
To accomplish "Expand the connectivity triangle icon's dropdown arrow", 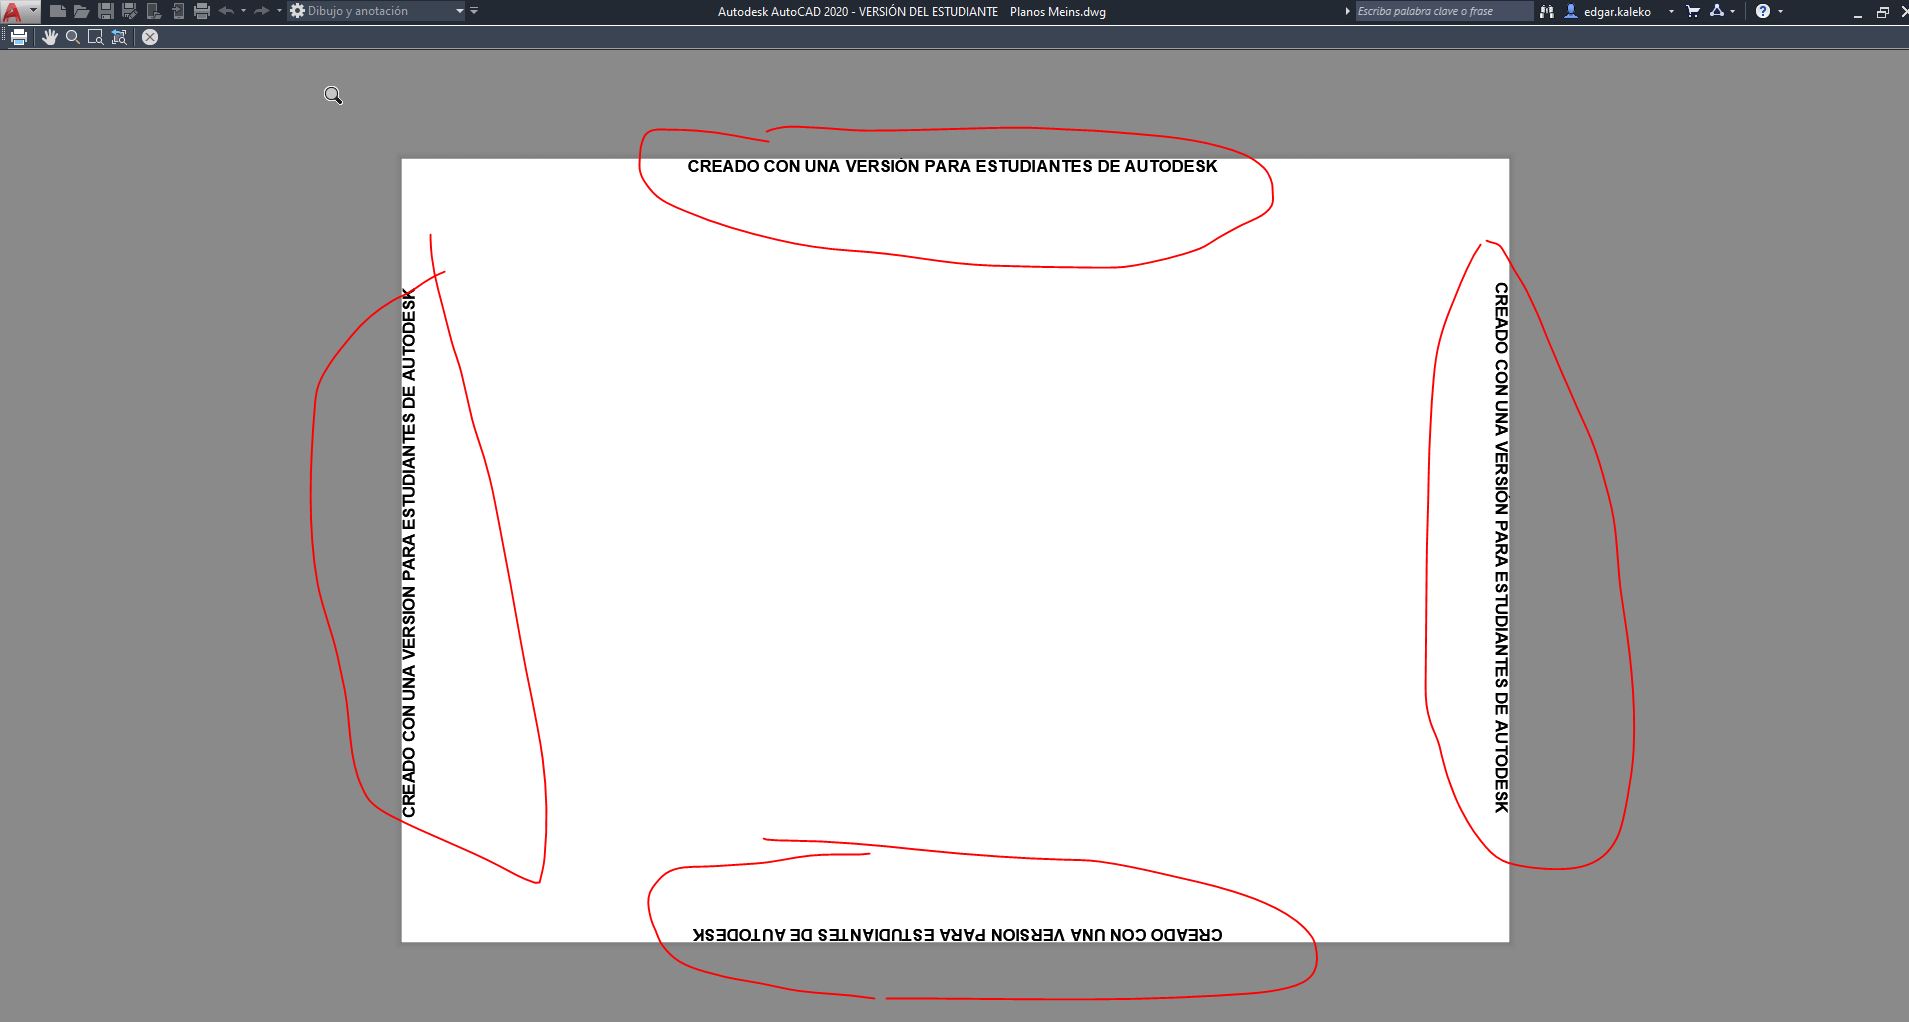I will click(1733, 11).
